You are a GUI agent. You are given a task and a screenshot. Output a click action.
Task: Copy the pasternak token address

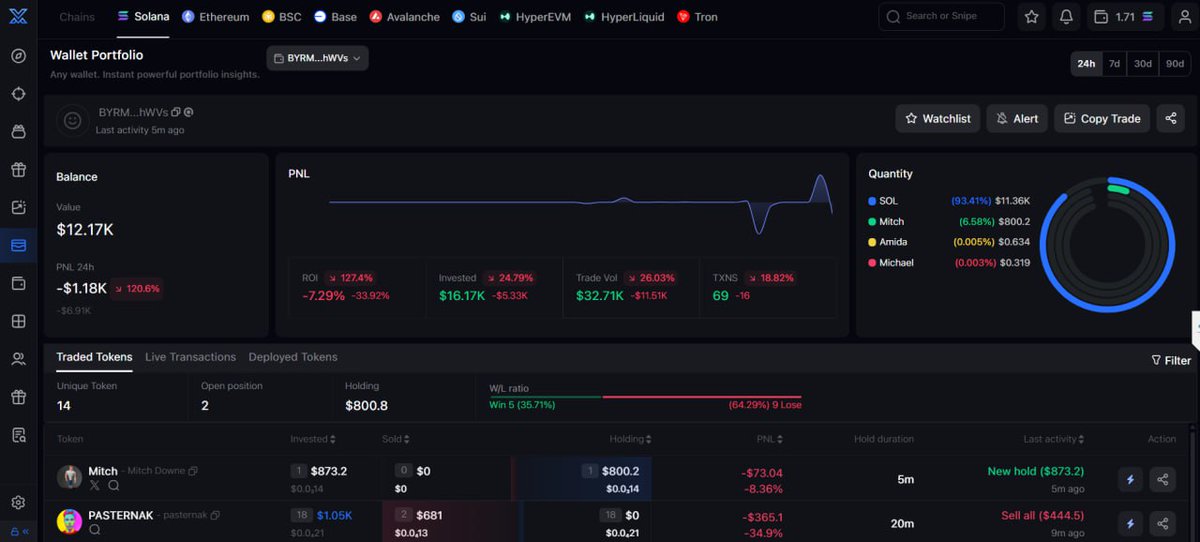tap(215, 515)
